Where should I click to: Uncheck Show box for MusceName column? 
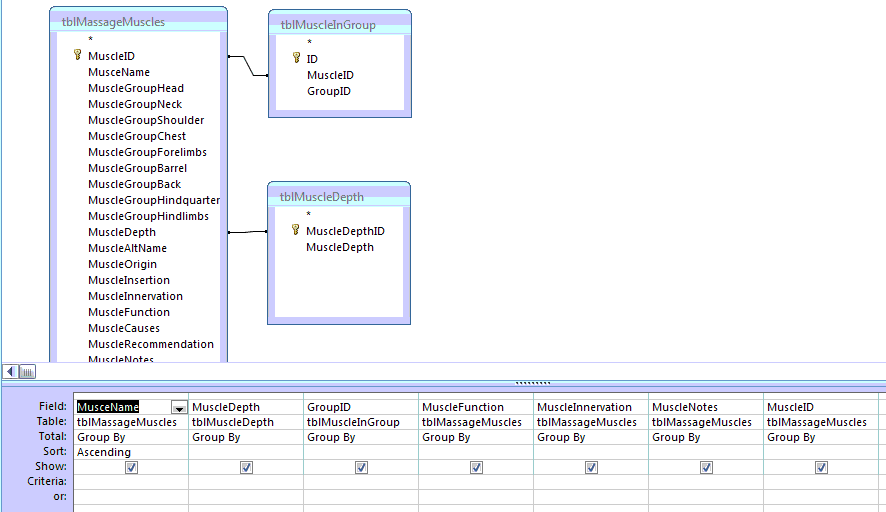pos(131,467)
